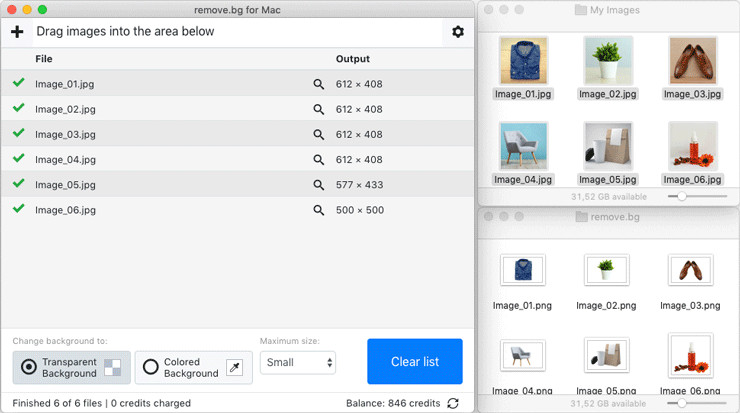Select Image_06.jpg bottle thumbnail in My Images

[693, 146]
